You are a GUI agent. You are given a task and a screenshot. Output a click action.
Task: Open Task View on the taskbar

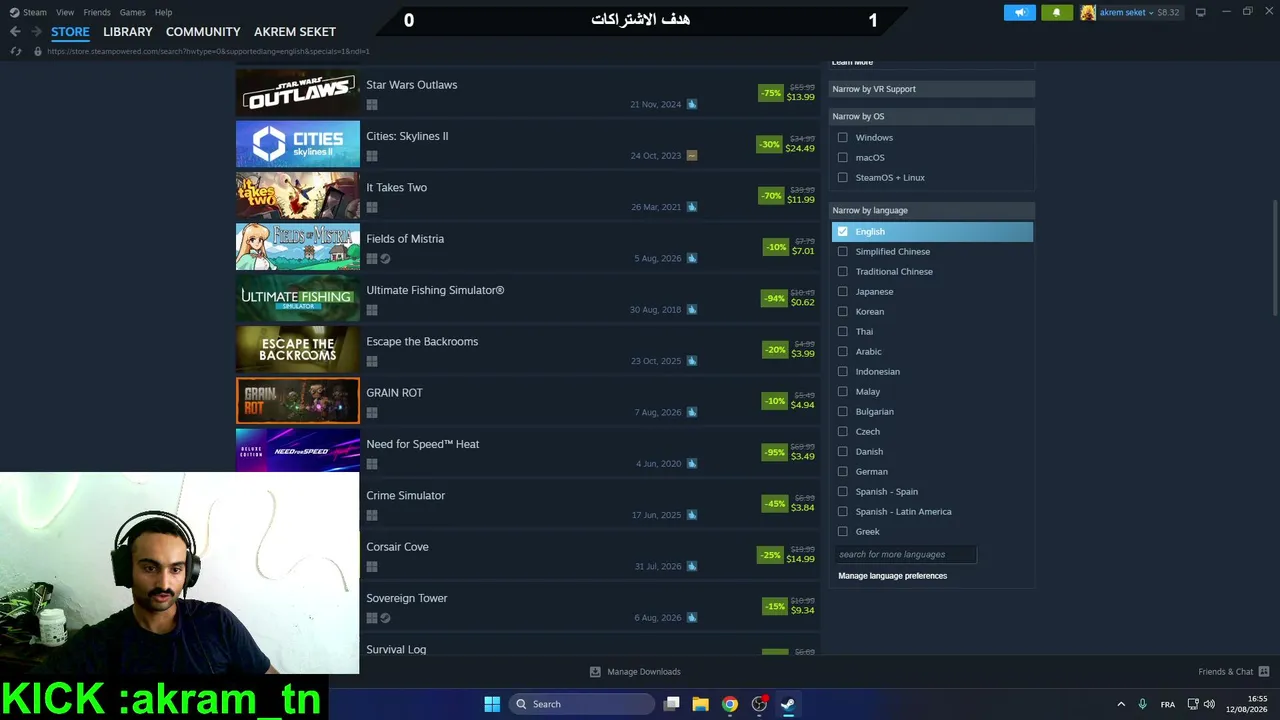coord(672,704)
